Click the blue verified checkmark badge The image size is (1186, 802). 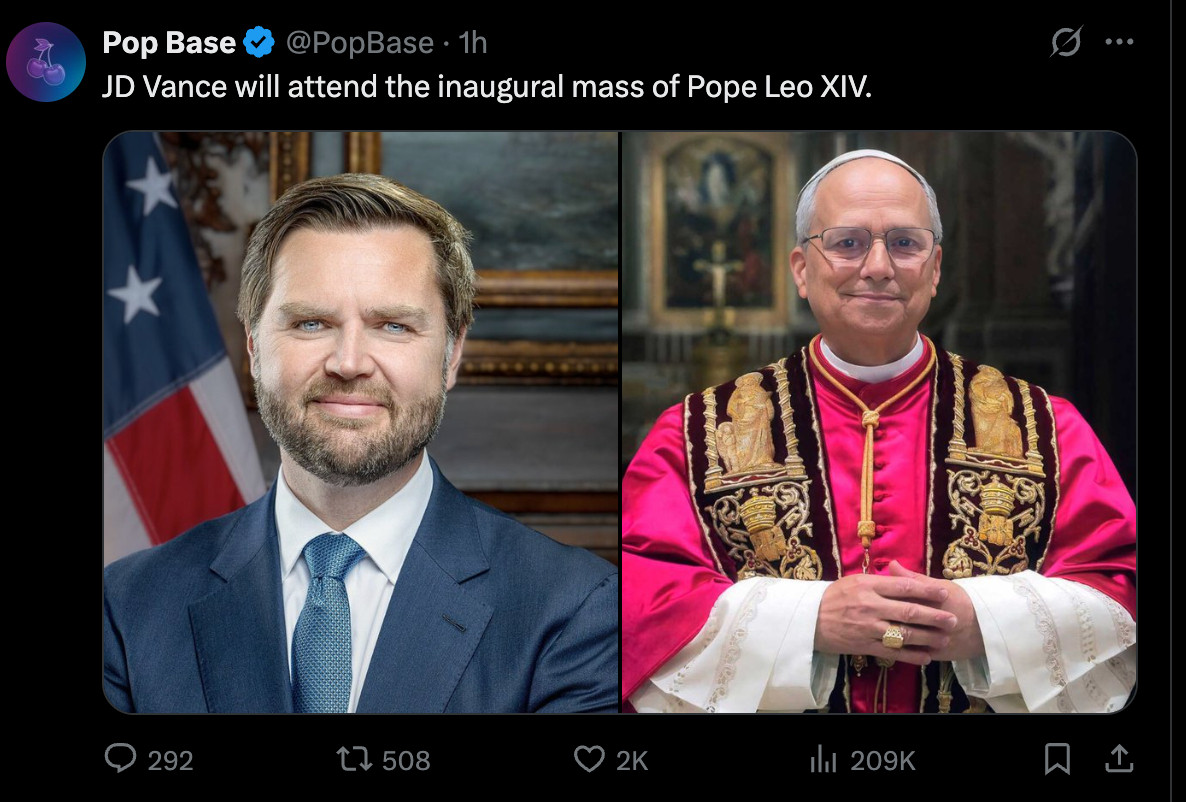(x=259, y=42)
